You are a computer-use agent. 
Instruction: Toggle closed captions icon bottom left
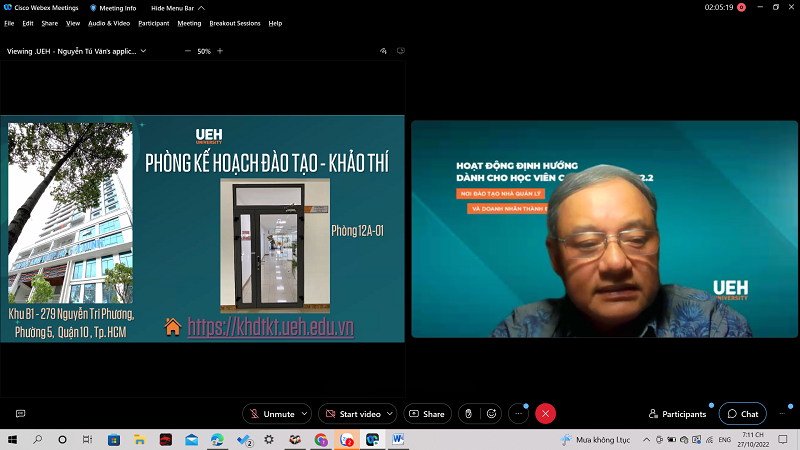20,414
